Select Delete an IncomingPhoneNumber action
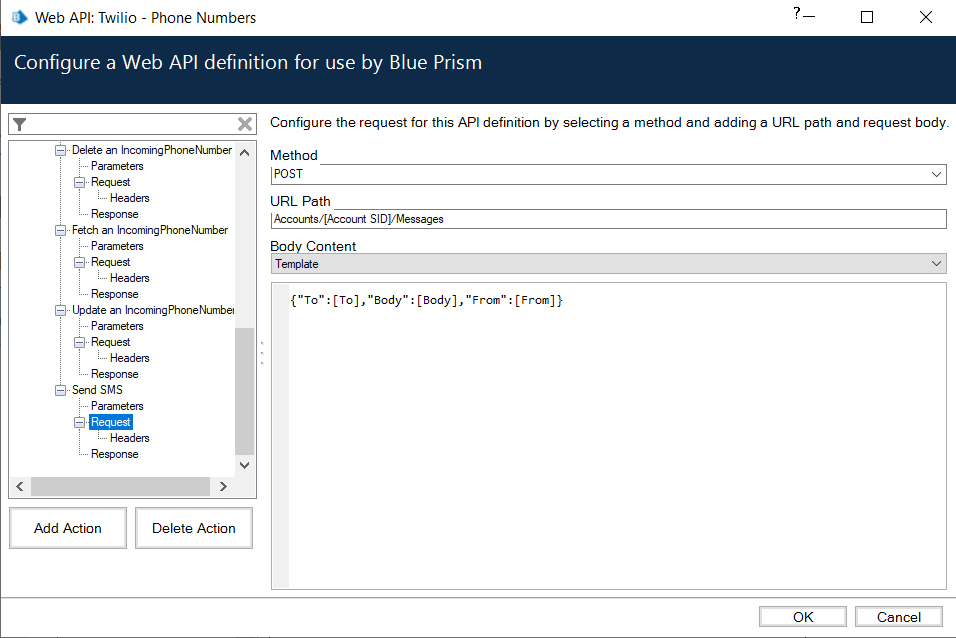Viewport: 956px width, 638px height. 152,150
